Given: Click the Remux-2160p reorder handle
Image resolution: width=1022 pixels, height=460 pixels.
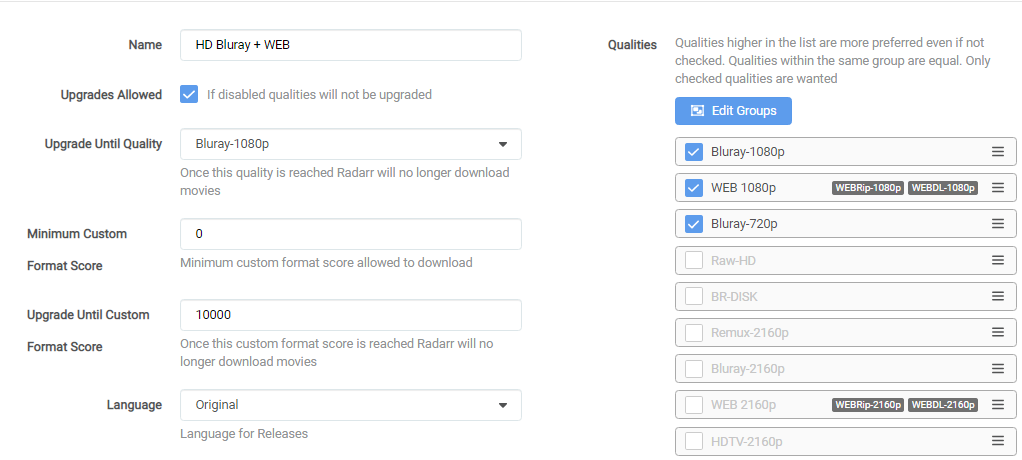Looking at the screenshot, I should coord(997,332).
